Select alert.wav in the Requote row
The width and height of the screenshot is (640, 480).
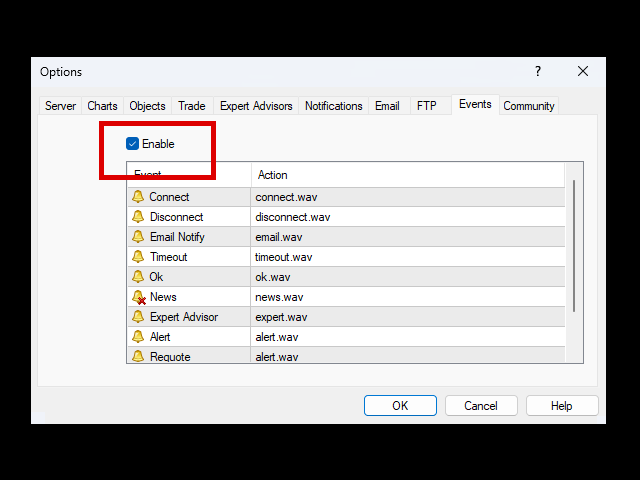(408, 355)
